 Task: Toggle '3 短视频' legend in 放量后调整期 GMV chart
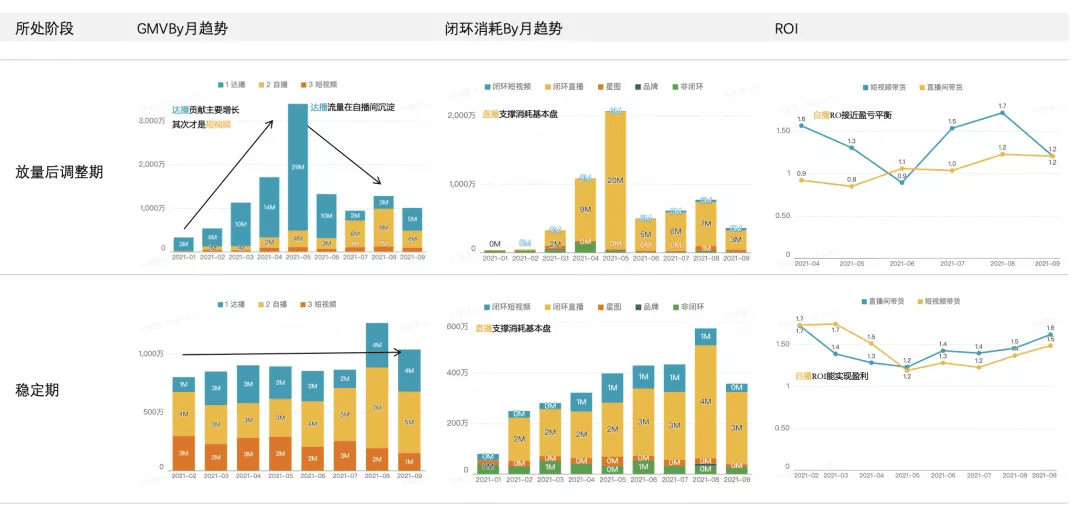click(318, 85)
